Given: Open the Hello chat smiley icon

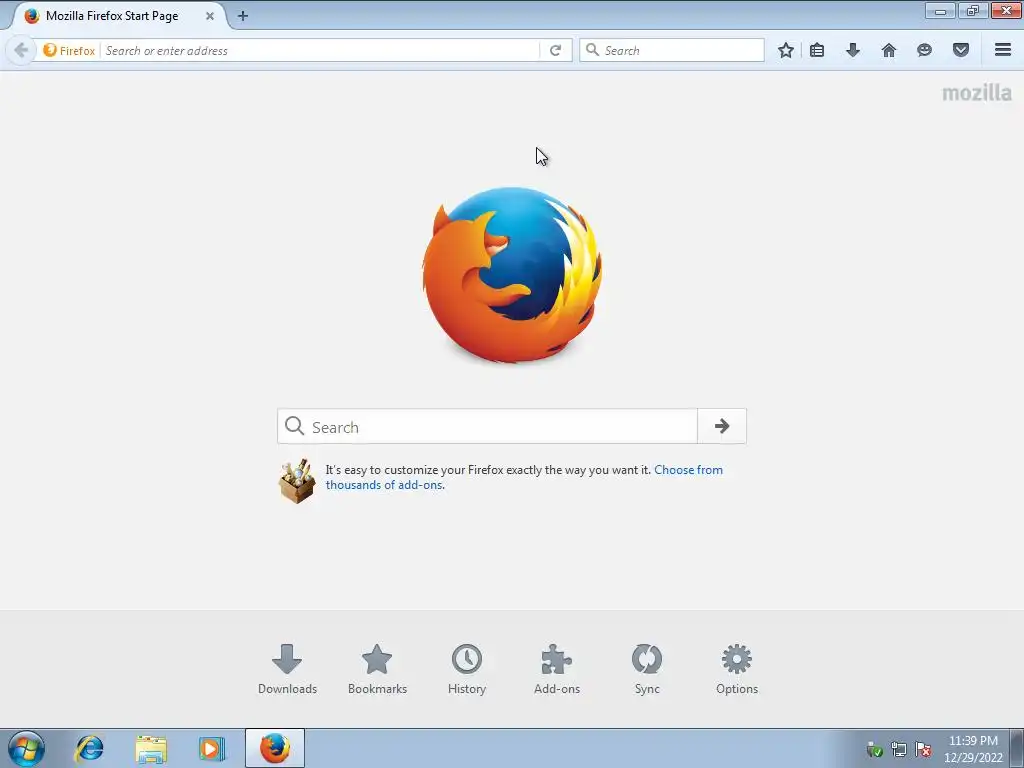Looking at the screenshot, I should pyautogui.click(x=924, y=50).
